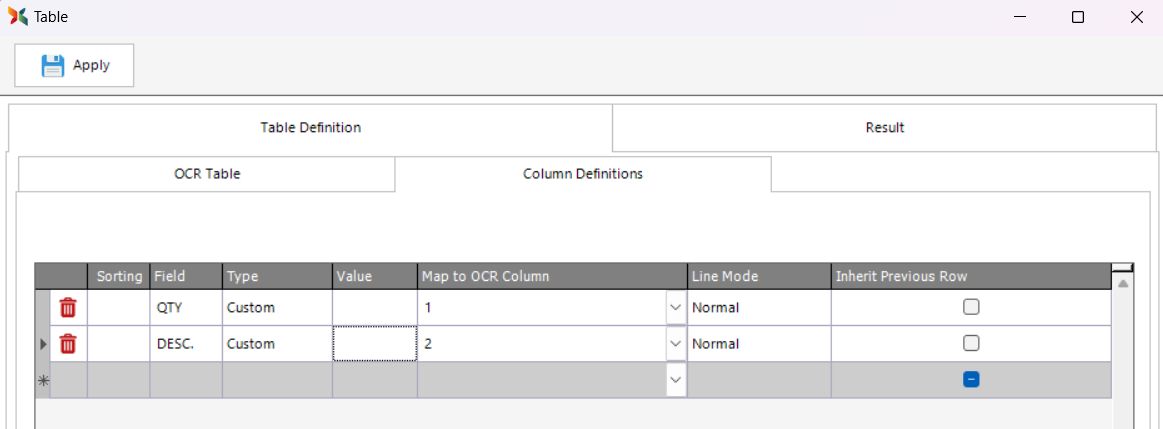Enable Inherit Previous Row for QTY
The image size is (1163, 429).
pyautogui.click(x=971, y=308)
